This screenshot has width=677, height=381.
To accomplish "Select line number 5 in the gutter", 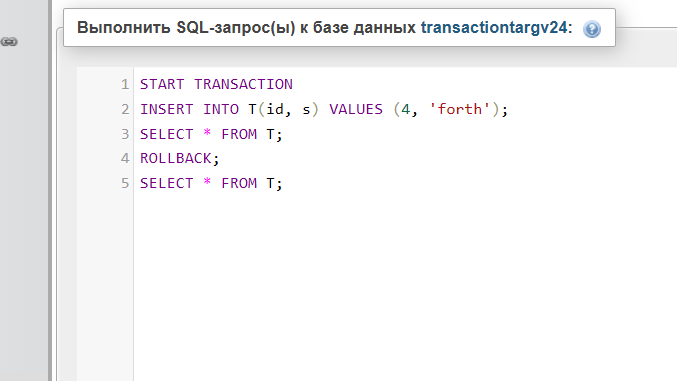I will 125,183.
